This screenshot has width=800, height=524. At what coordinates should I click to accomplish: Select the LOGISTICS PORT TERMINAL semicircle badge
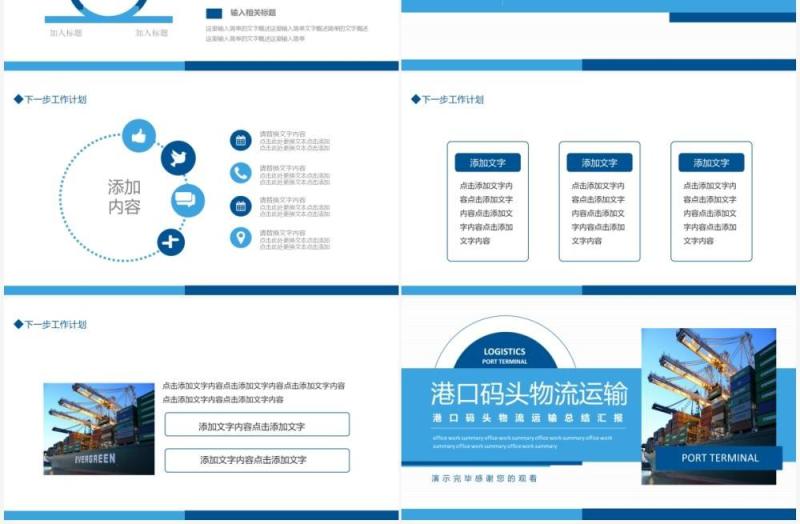[x=505, y=351]
